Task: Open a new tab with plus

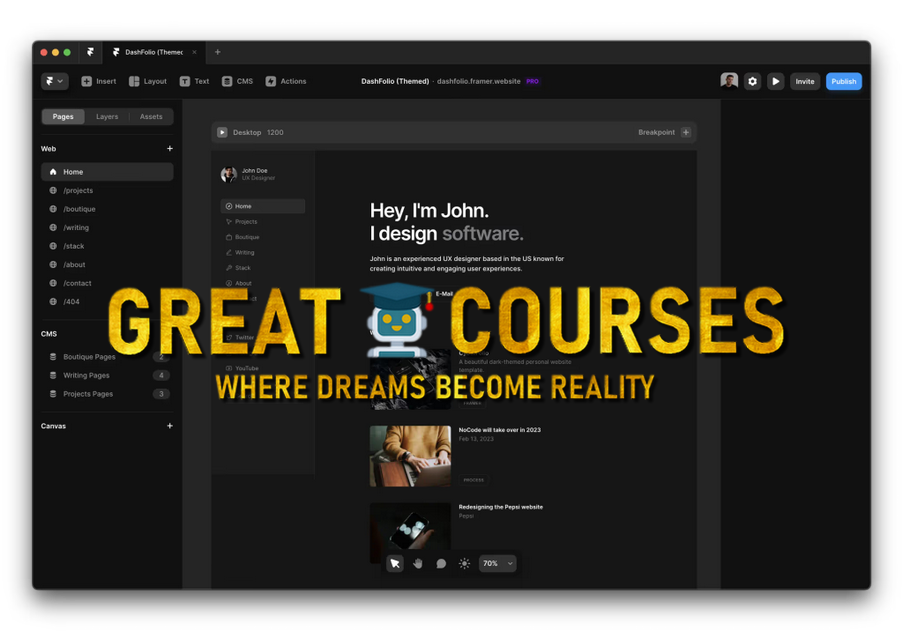Action: [x=218, y=52]
